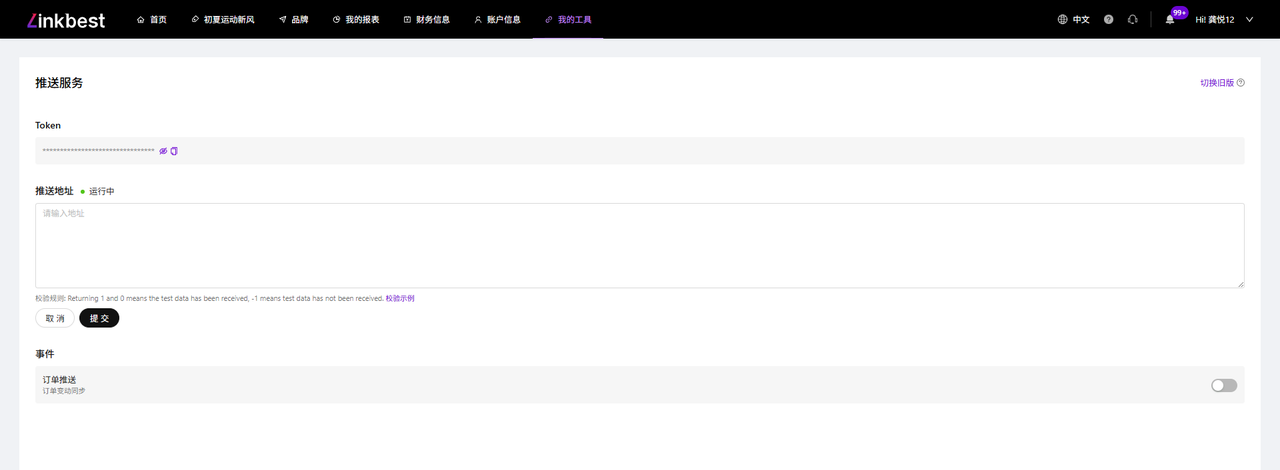
Task: Click the 取消 cancel button
Action: [x=55, y=318]
